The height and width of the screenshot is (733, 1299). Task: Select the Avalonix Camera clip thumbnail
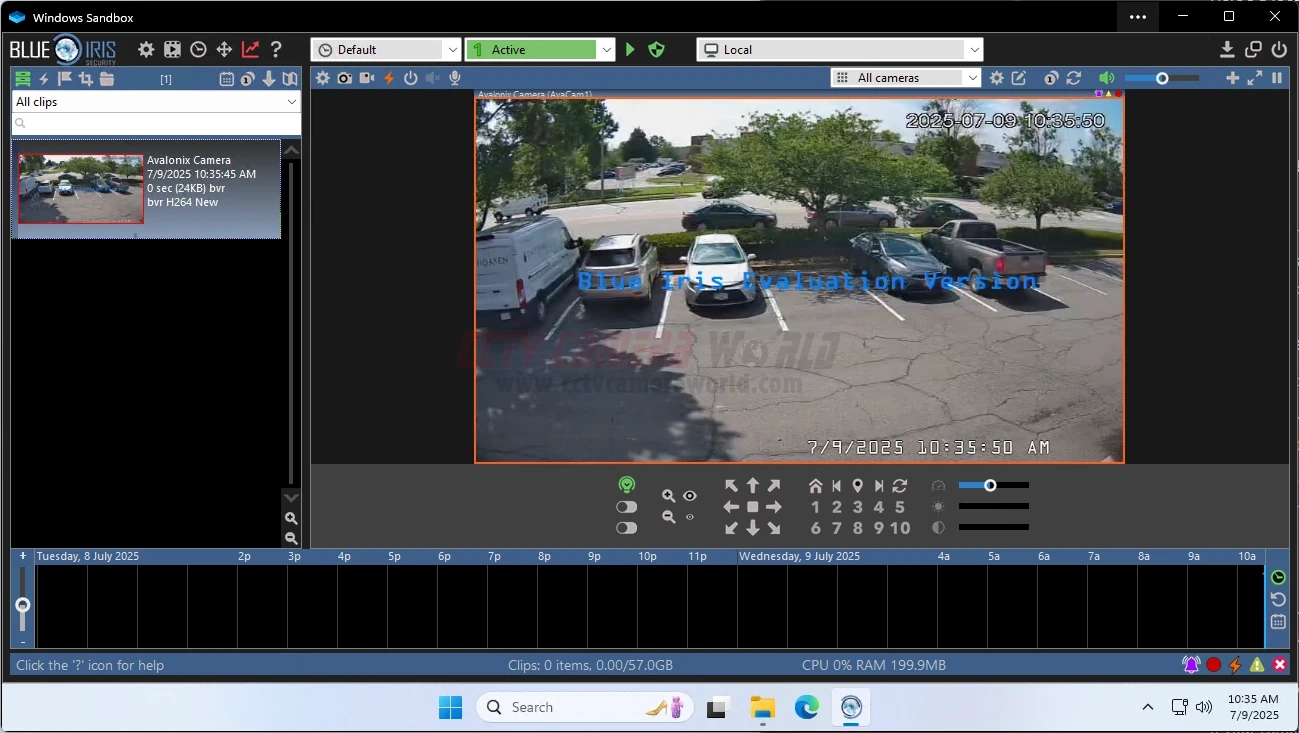tap(80, 188)
